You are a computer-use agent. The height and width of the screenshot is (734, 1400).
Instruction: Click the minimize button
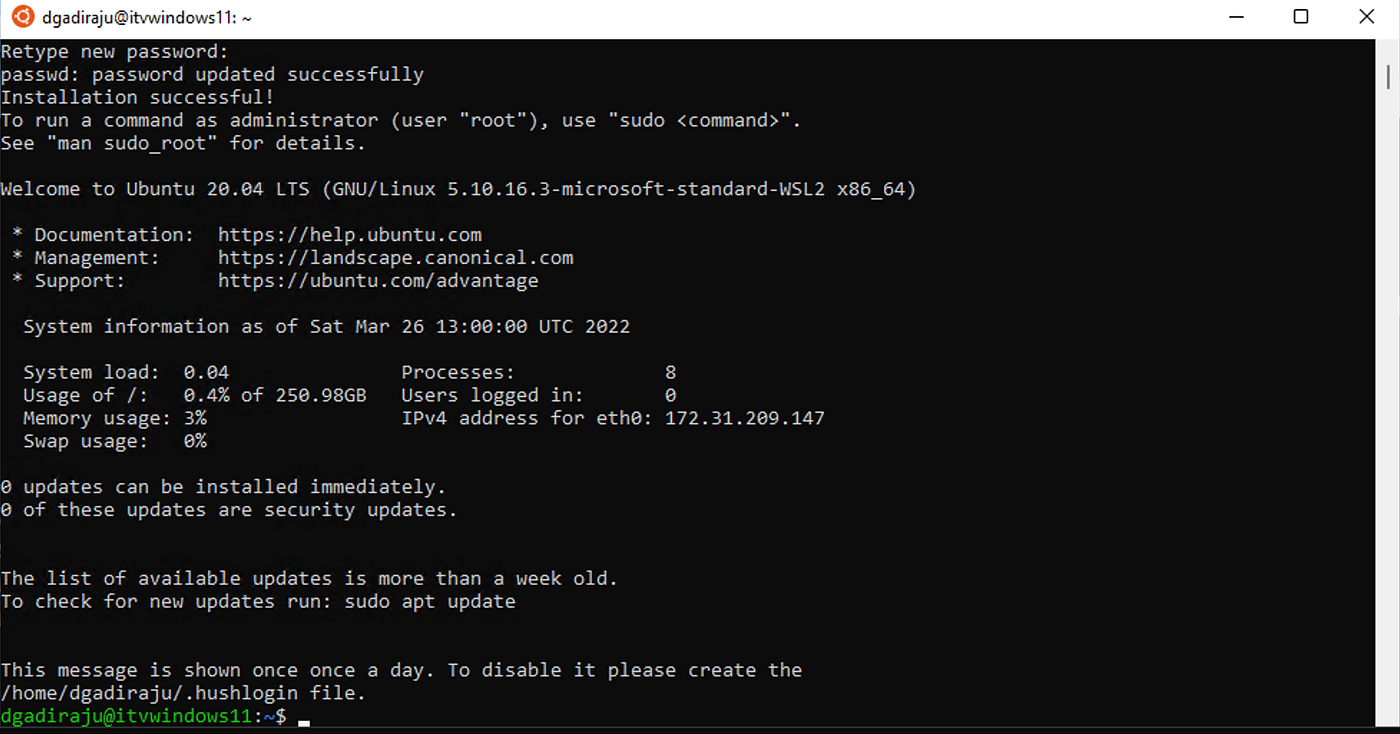[1236, 16]
